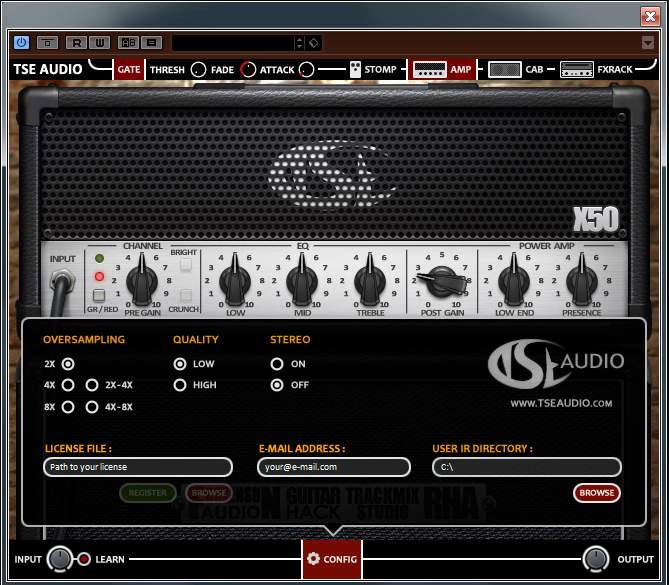Click the license file path field
669x585 pixels.
coord(138,467)
